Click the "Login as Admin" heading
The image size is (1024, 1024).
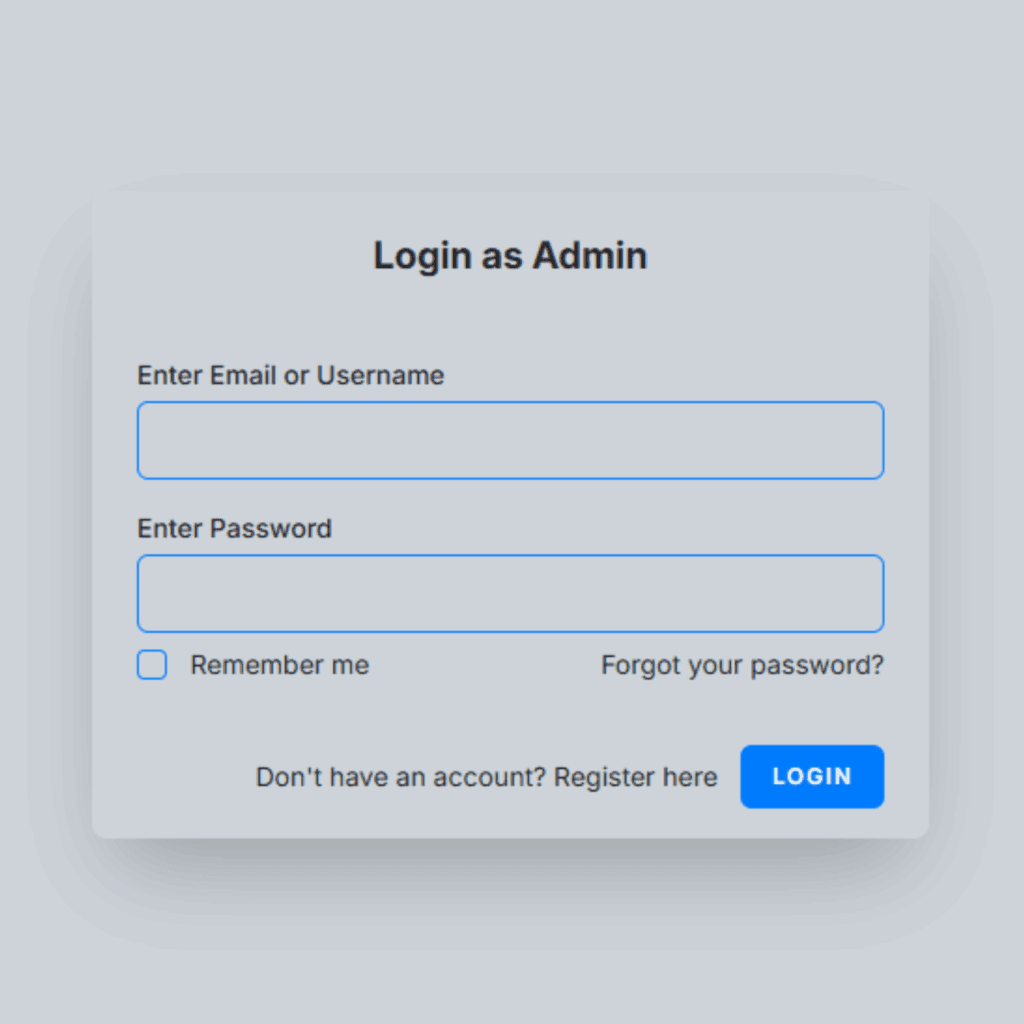pyautogui.click(x=510, y=255)
